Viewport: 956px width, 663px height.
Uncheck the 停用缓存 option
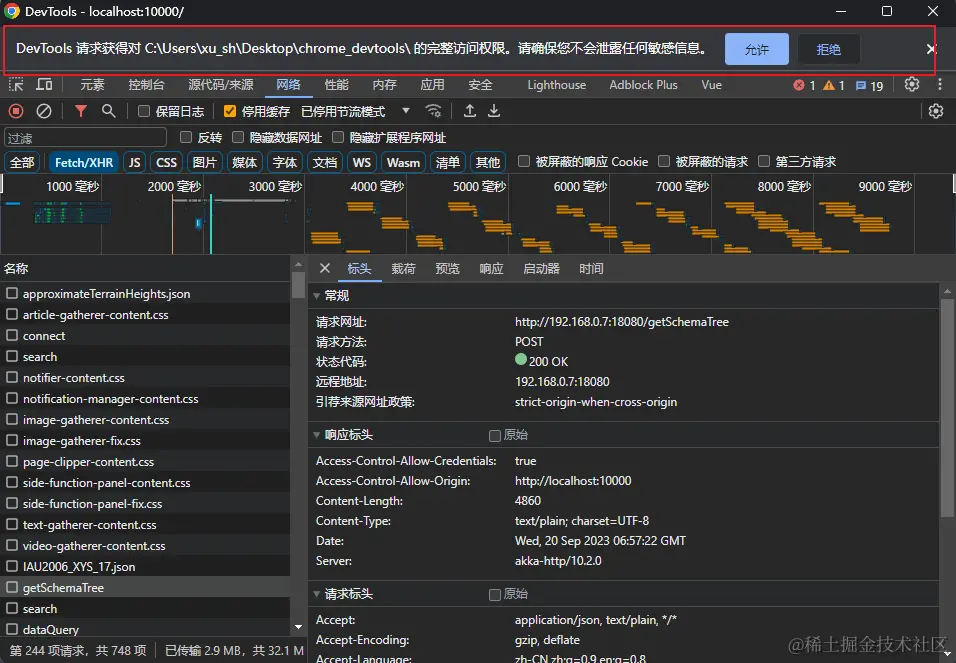point(228,112)
